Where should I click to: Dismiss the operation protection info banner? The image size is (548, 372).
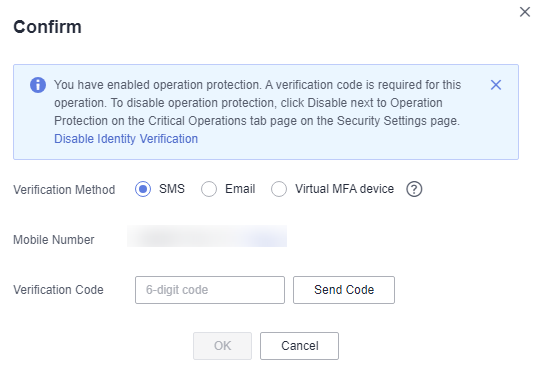[x=496, y=85]
